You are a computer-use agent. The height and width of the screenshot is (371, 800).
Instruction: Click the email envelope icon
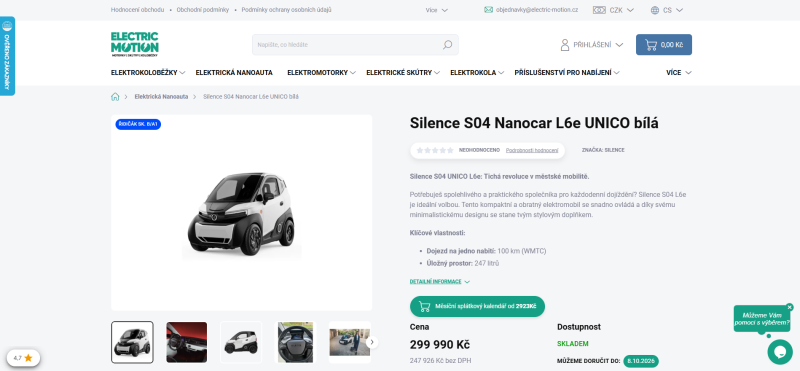coord(488,10)
